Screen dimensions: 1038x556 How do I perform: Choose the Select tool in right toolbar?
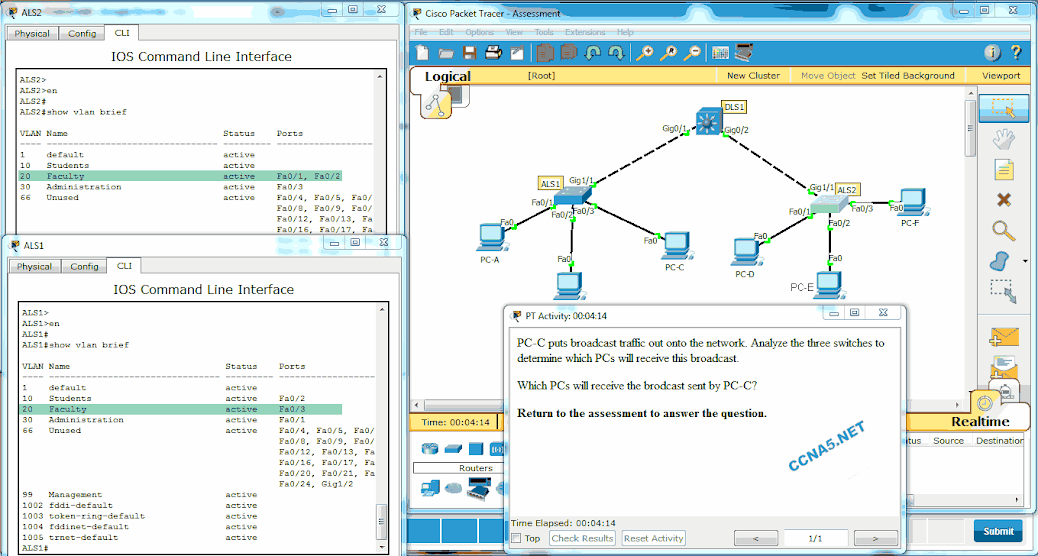(x=1004, y=110)
